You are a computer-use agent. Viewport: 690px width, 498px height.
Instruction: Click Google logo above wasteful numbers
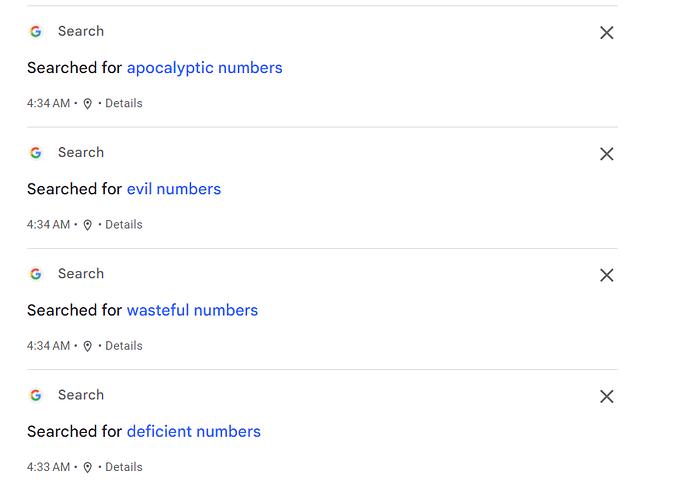point(36,274)
